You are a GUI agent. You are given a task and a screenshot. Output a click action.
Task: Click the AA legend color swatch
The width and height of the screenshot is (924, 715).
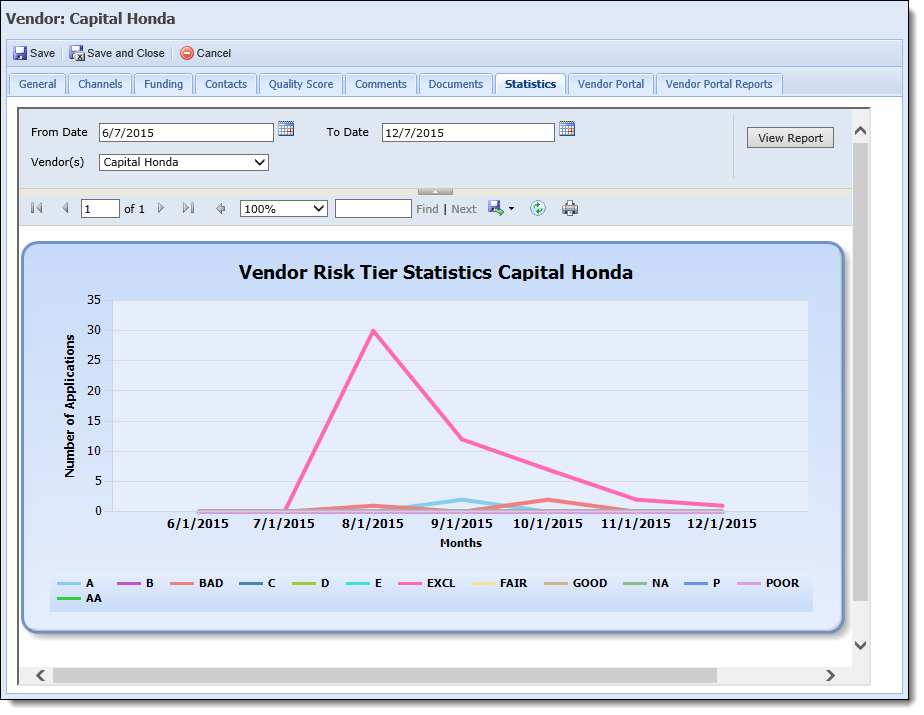click(x=69, y=599)
